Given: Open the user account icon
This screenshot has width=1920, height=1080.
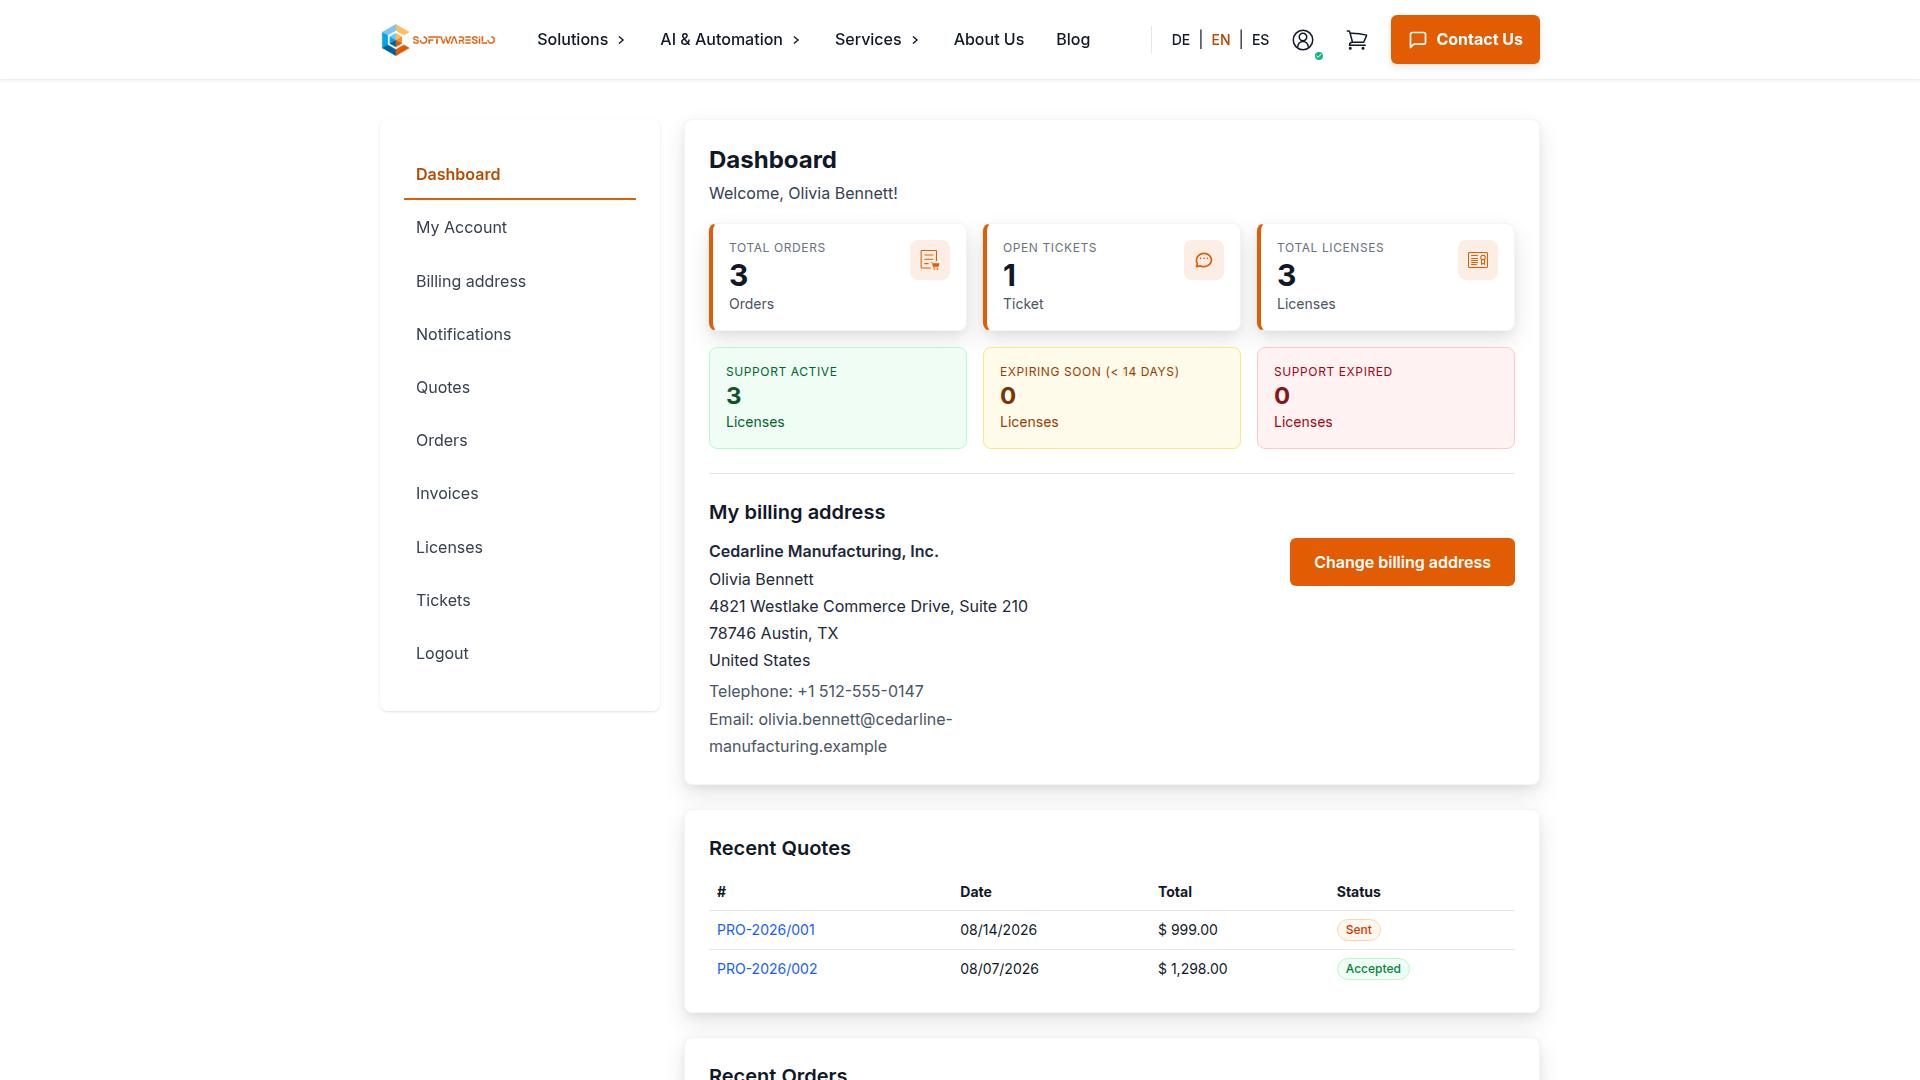Looking at the screenshot, I should [x=1303, y=40].
